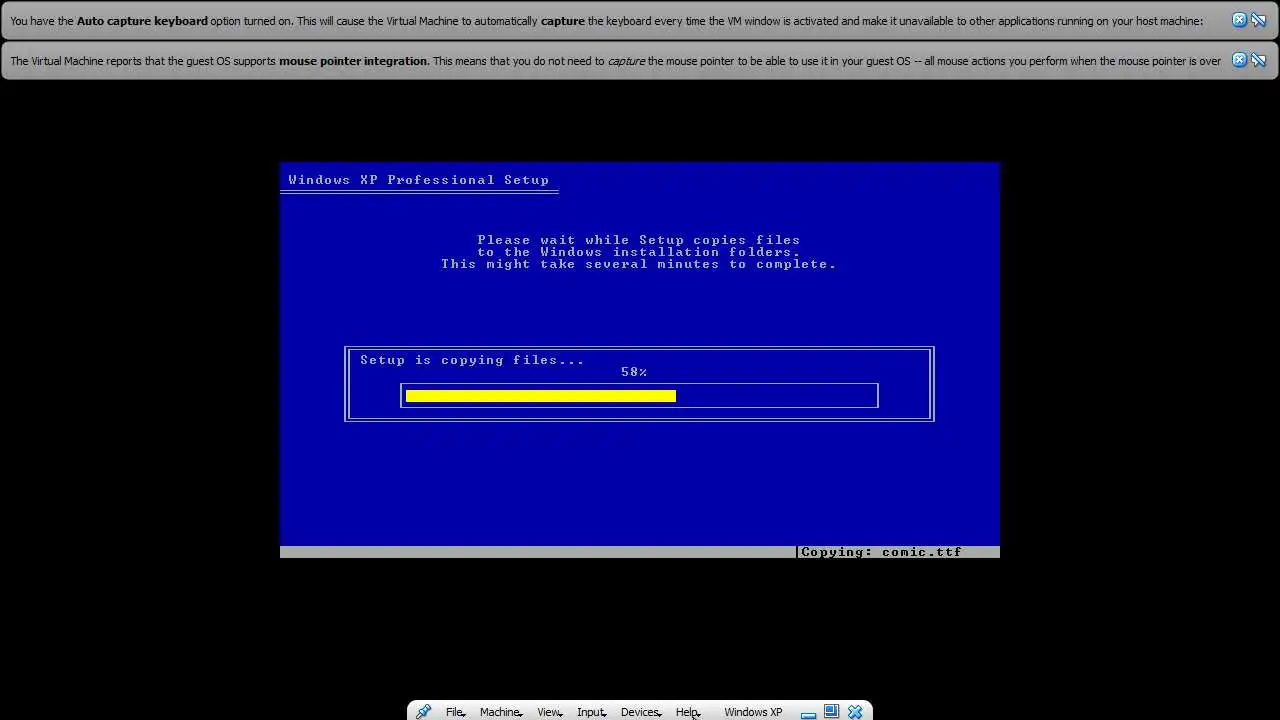Click the Auto capture keyboard message text

click(x=607, y=21)
